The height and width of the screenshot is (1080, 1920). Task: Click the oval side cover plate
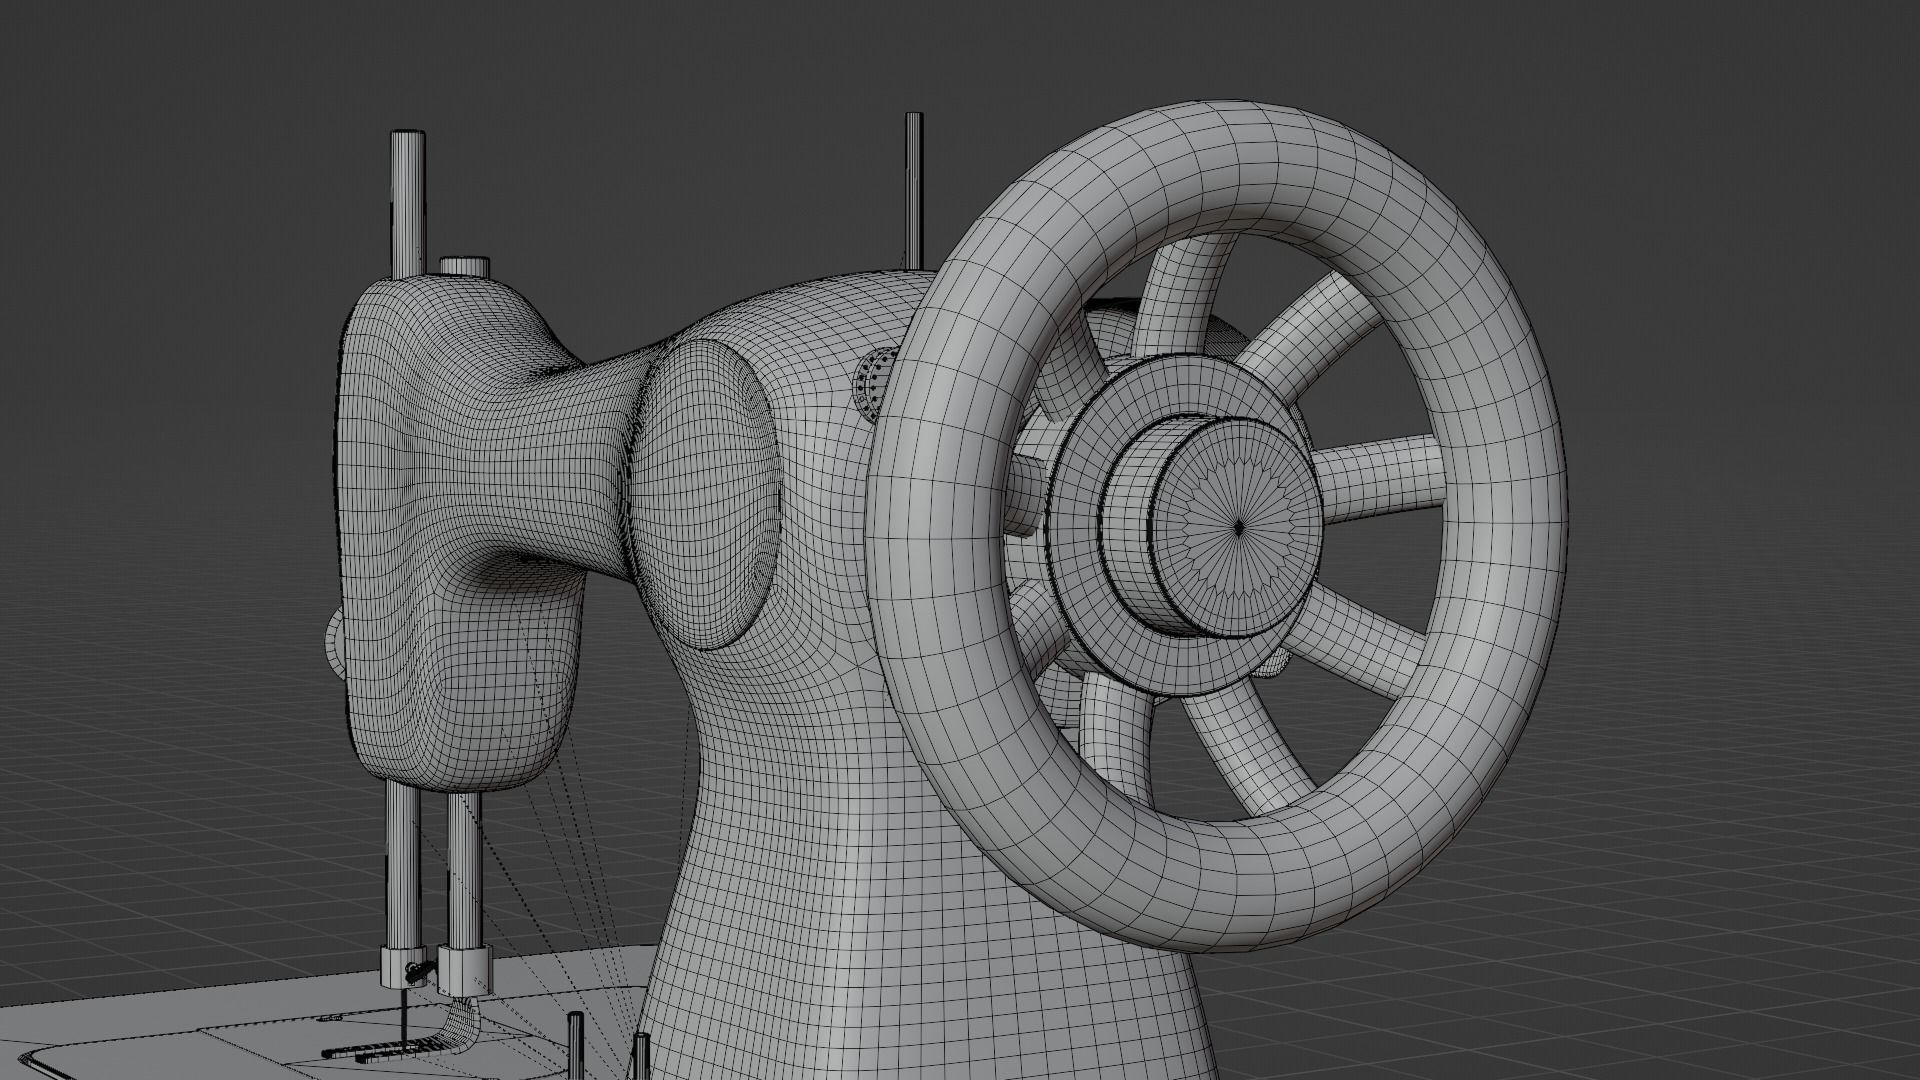(x=708, y=494)
